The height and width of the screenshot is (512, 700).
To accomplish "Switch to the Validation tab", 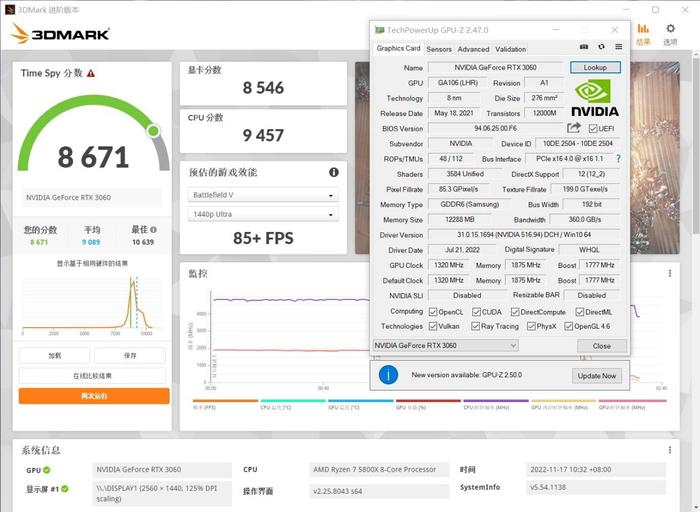I will [510, 49].
